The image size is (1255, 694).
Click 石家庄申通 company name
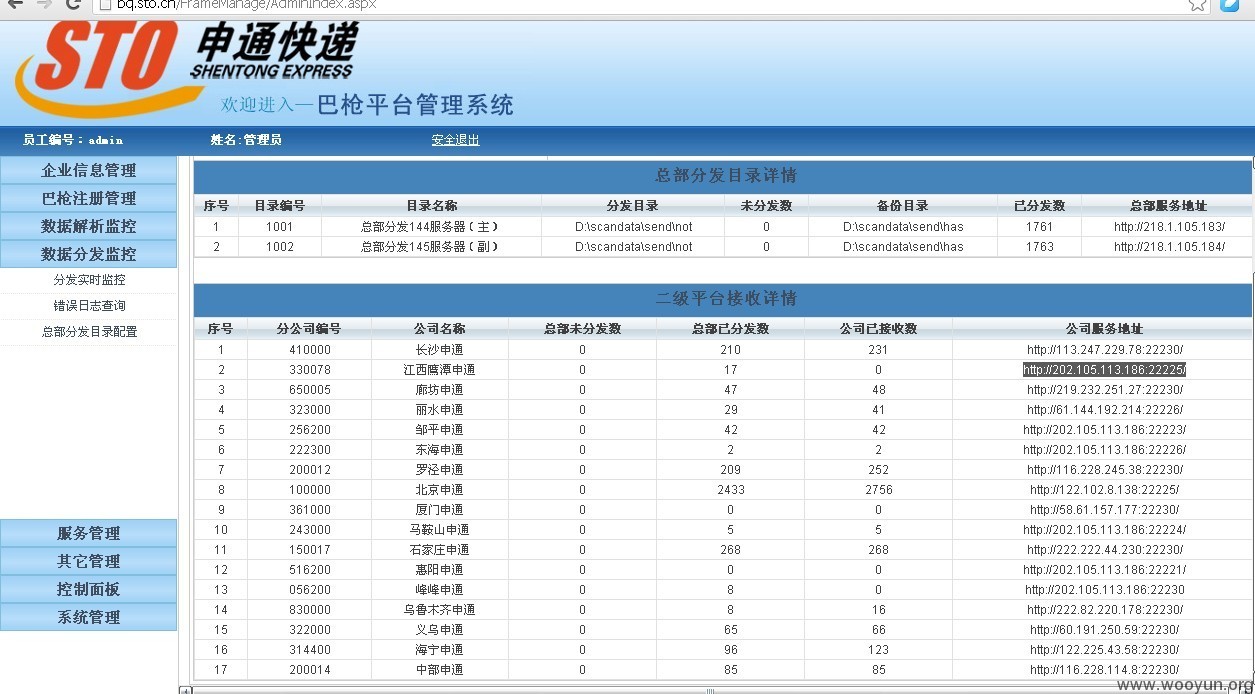pos(439,550)
